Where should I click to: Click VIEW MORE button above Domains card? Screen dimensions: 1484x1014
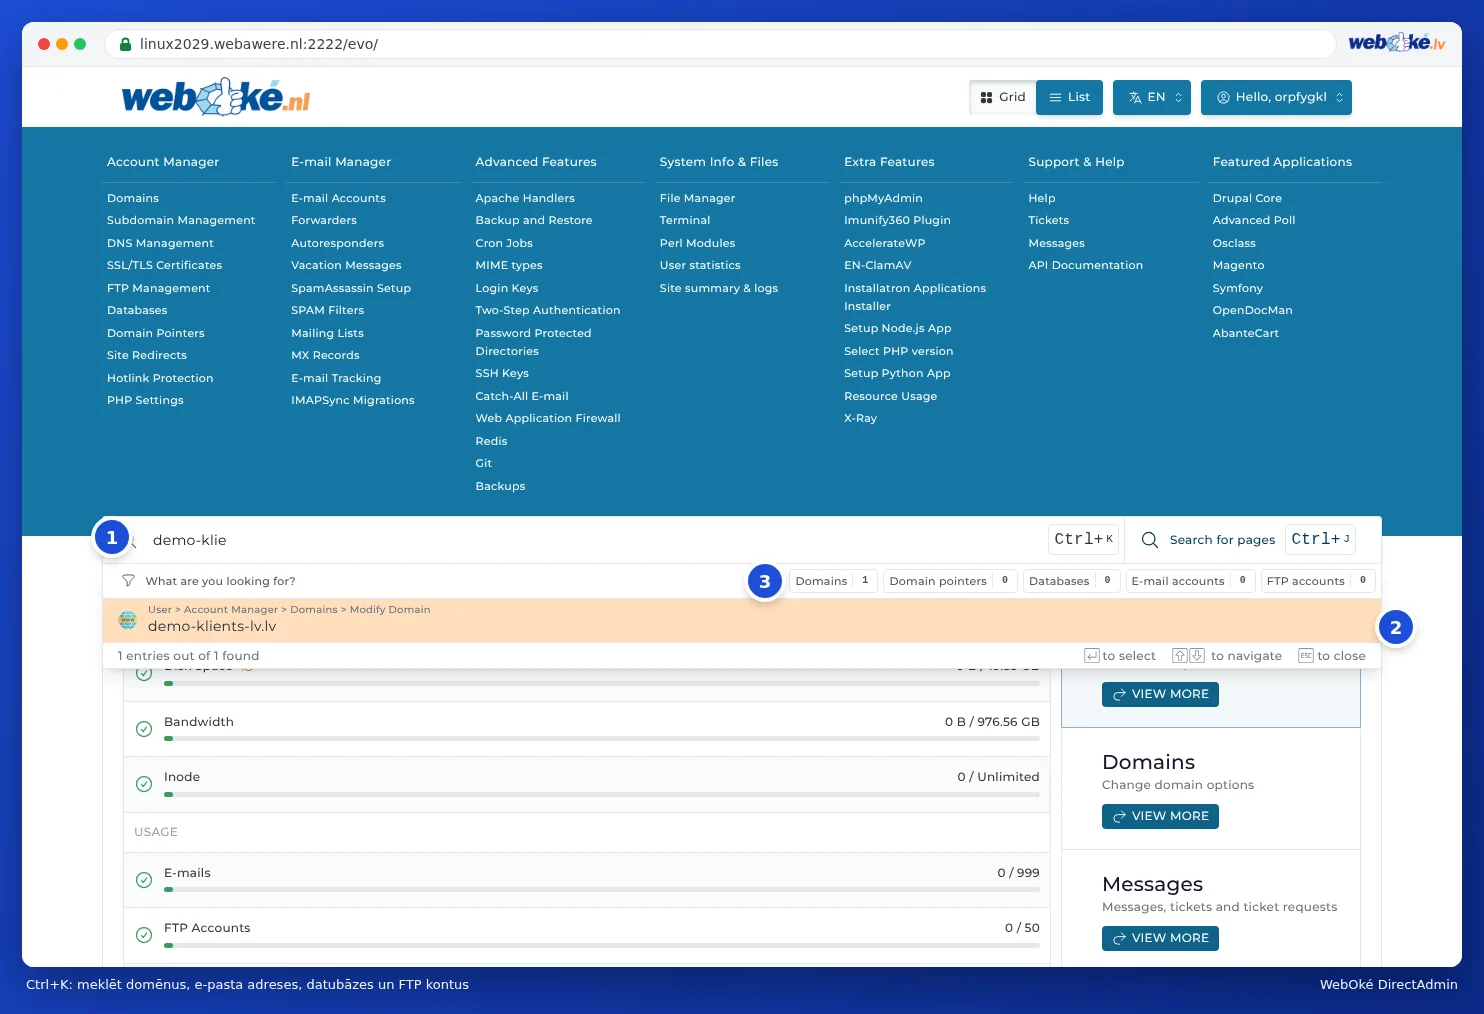tap(1160, 694)
